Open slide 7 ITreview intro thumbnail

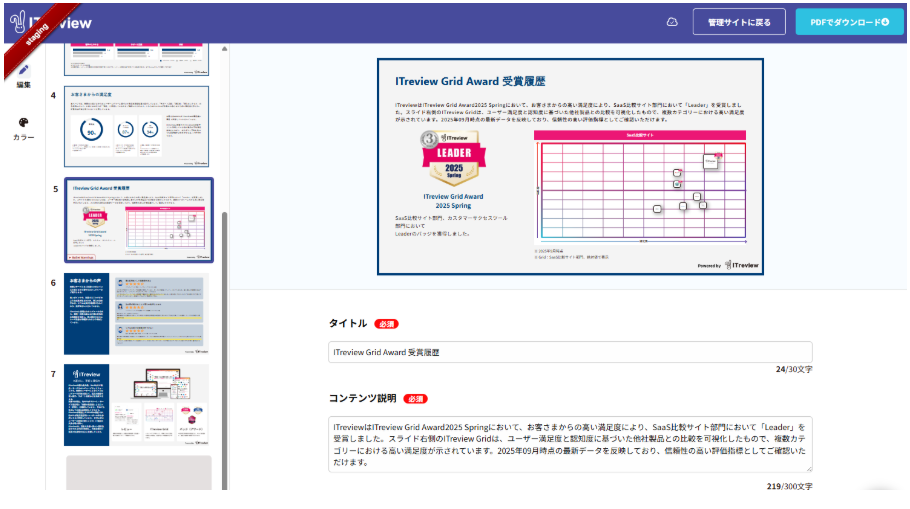137,404
